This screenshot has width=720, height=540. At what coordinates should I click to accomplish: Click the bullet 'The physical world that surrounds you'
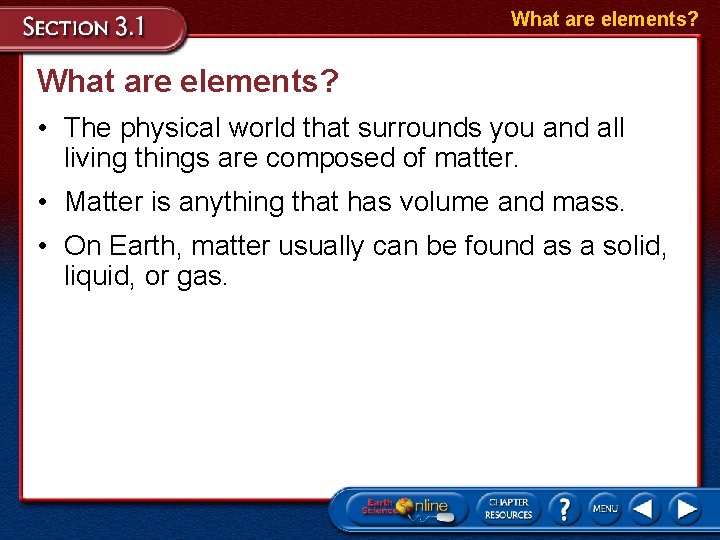click(344, 128)
